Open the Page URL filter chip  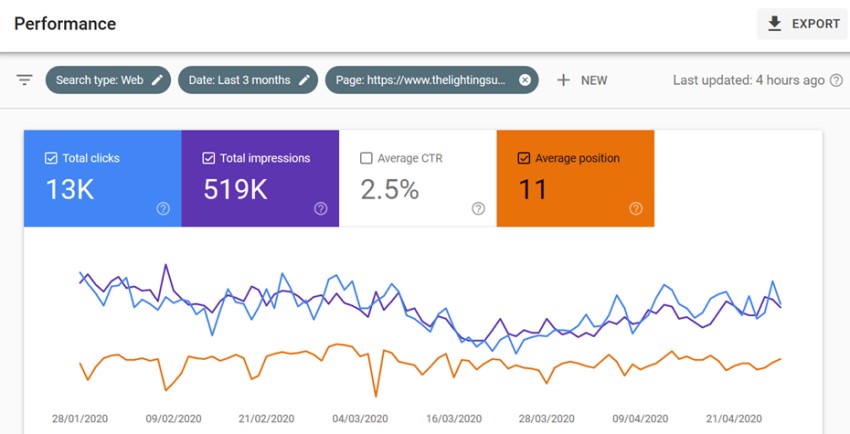point(420,80)
